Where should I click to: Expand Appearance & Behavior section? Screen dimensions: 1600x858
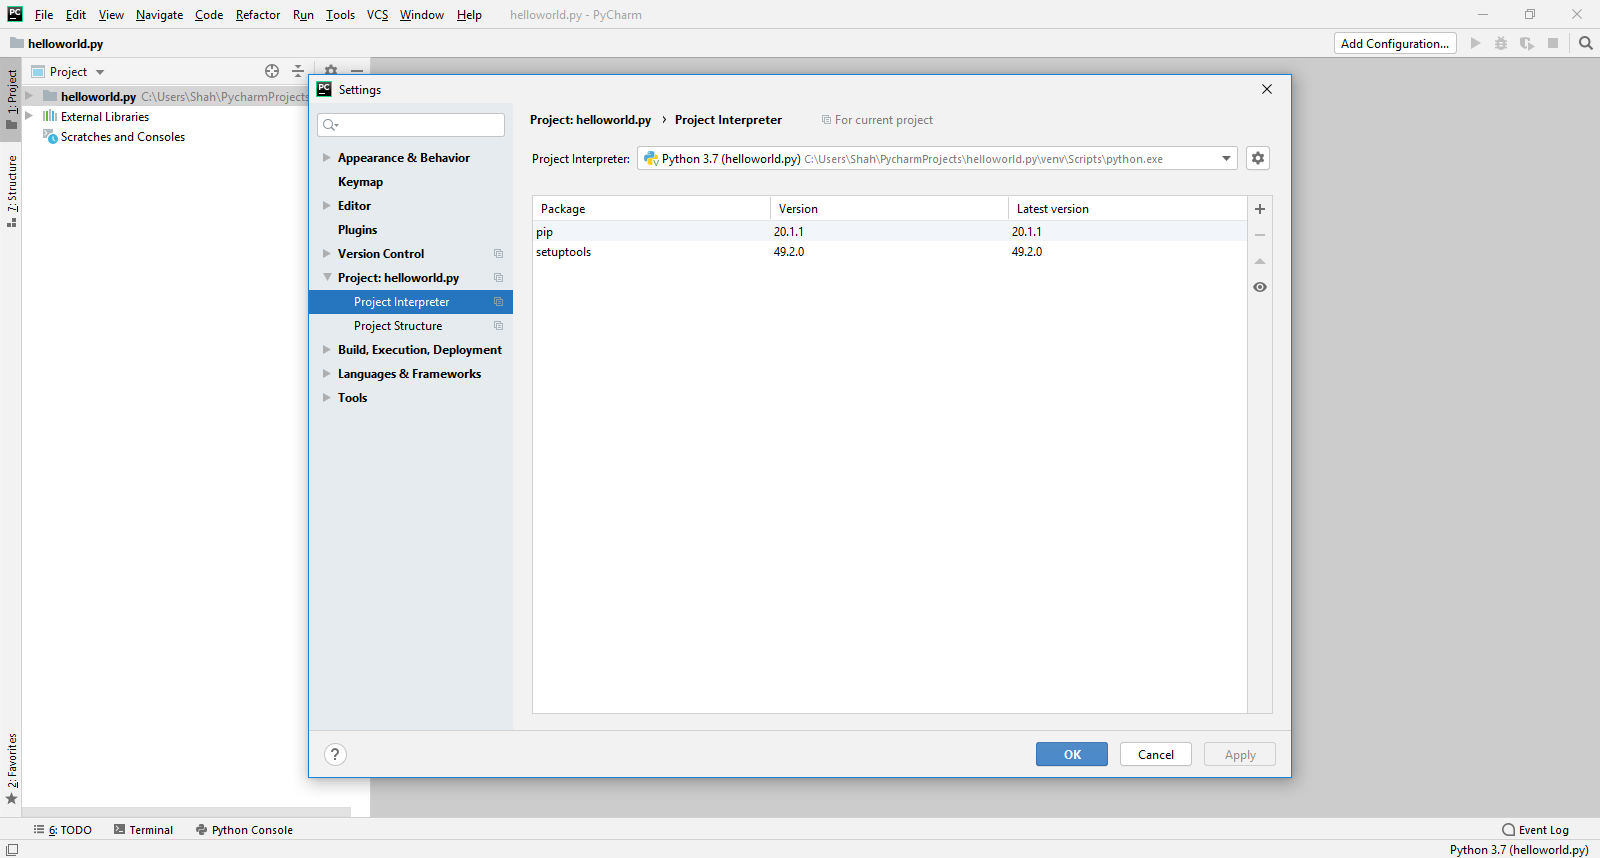[327, 158]
